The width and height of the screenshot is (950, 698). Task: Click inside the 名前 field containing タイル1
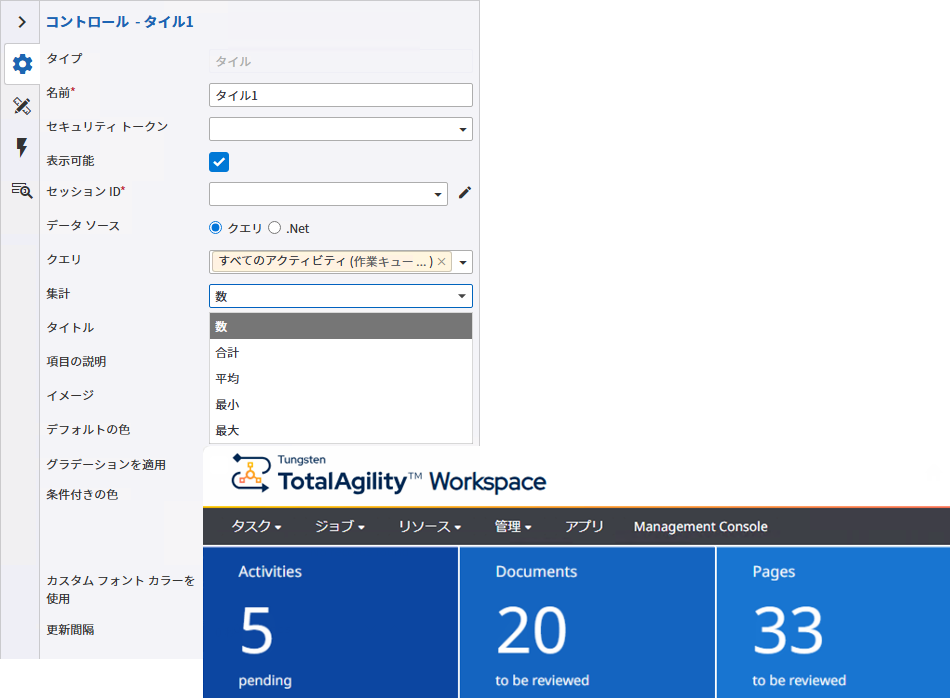point(340,94)
